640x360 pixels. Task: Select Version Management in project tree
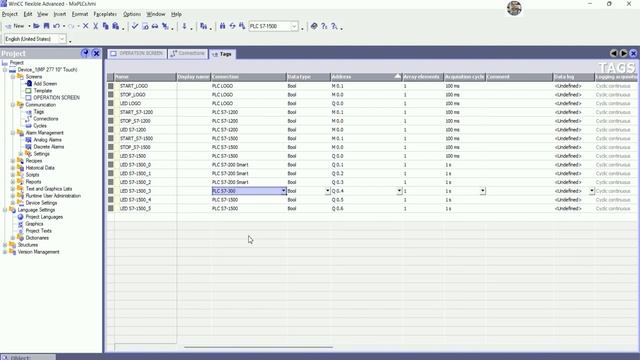(38, 252)
